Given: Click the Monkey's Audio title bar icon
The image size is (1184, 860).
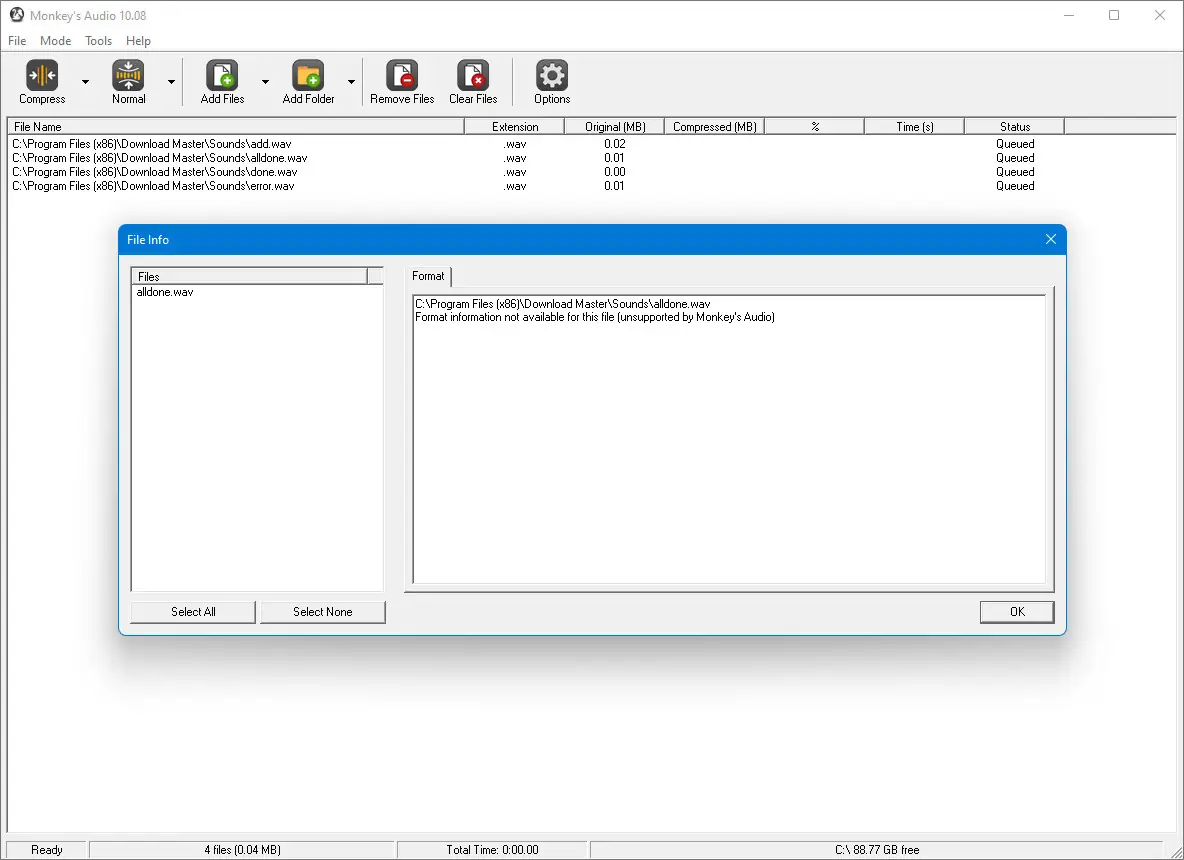Looking at the screenshot, I should tap(17, 15).
